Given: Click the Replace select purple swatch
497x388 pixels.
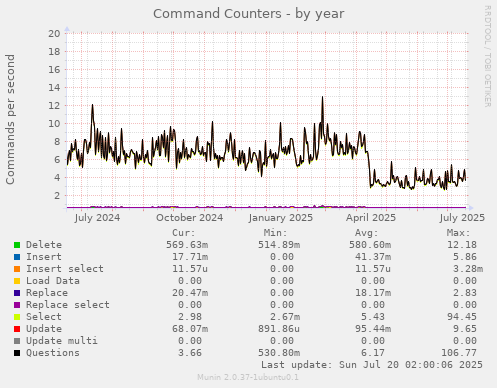Looking at the screenshot, I should [17, 305].
